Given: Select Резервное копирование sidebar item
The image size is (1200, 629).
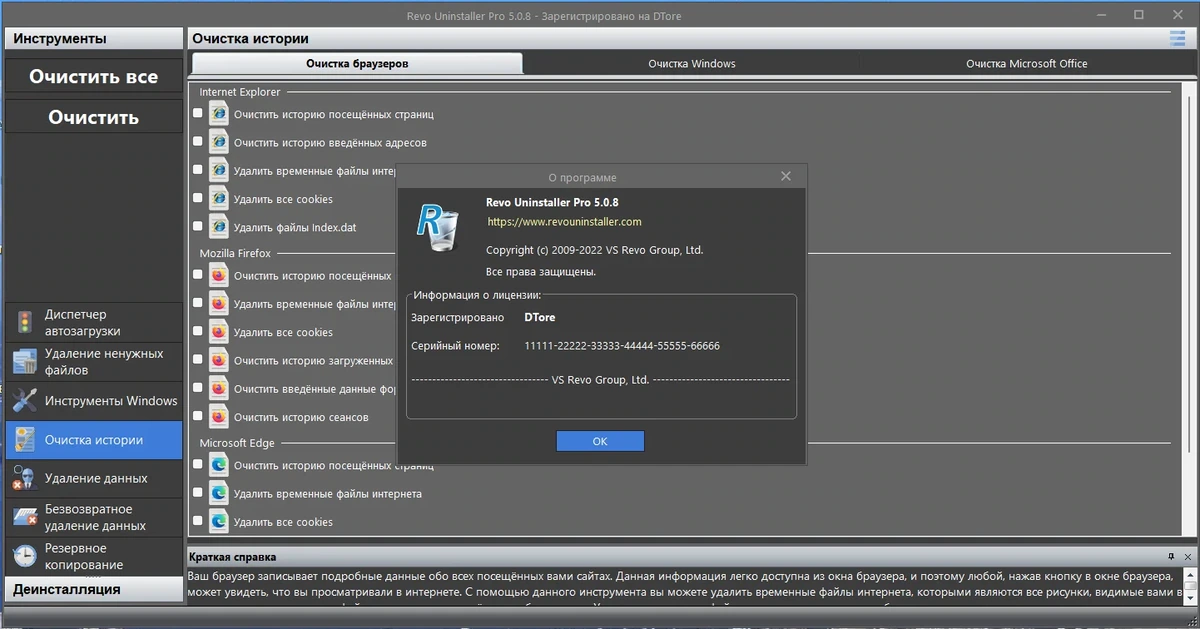Looking at the screenshot, I should click(x=94, y=556).
